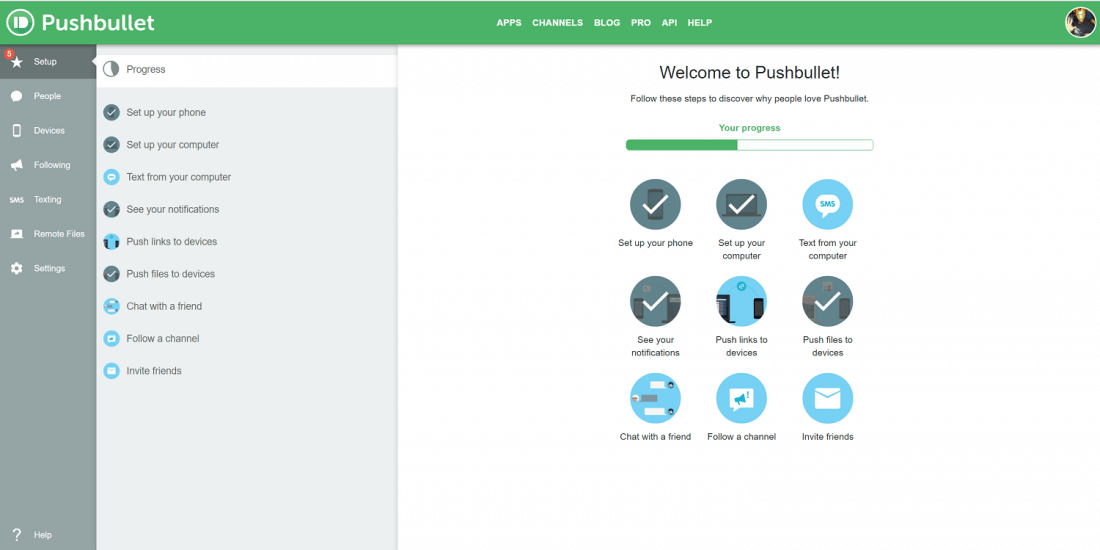Click the green Your progress bar

(x=749, y=145)
